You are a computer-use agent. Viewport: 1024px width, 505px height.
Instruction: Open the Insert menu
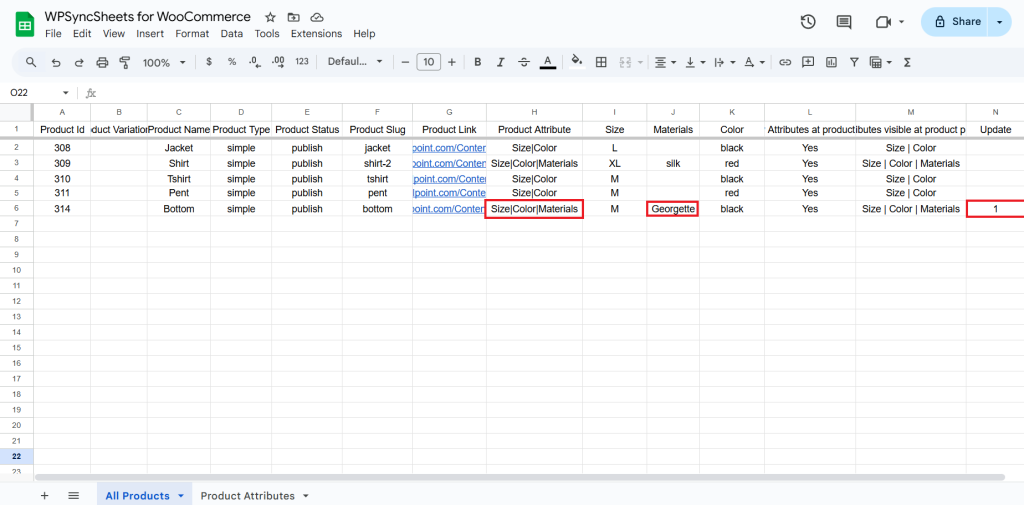tap(150, 33)
